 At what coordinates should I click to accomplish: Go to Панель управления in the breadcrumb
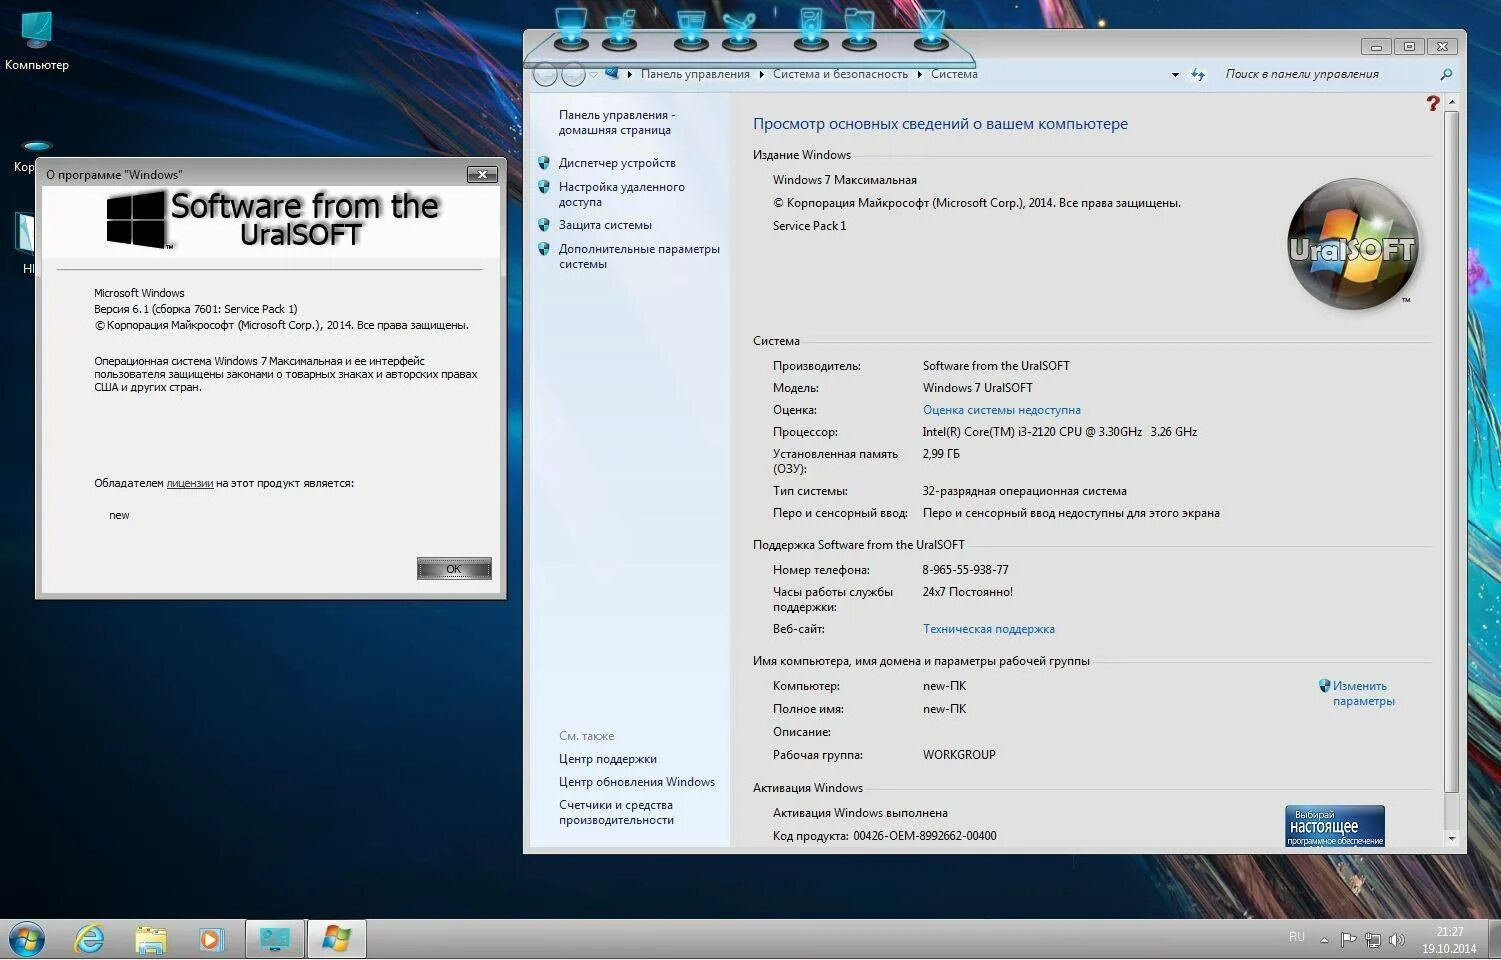pos(695,74)
